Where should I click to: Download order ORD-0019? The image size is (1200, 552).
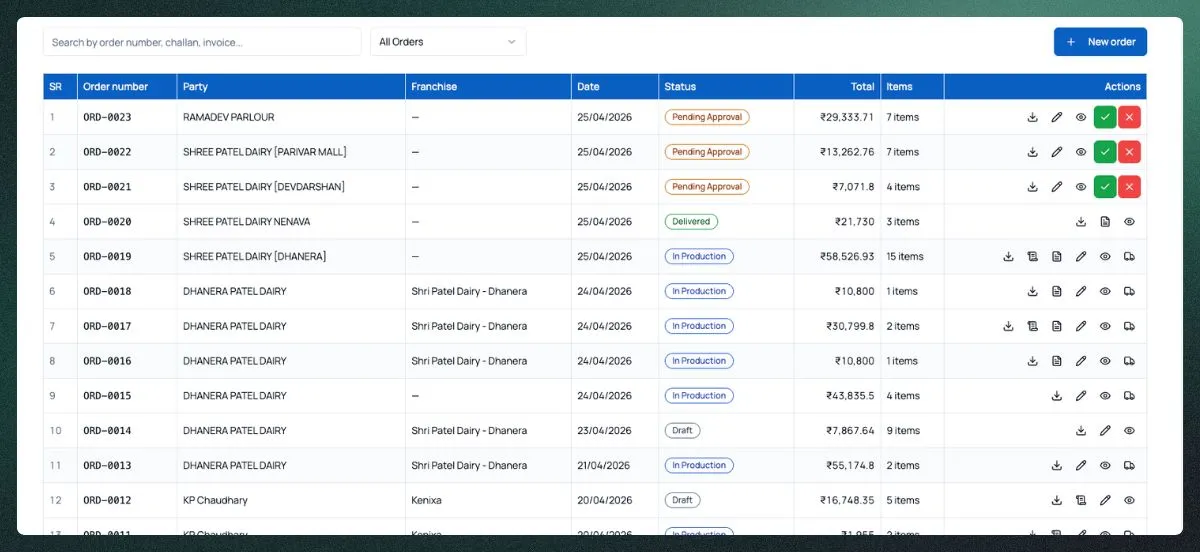pos(1008,257)
